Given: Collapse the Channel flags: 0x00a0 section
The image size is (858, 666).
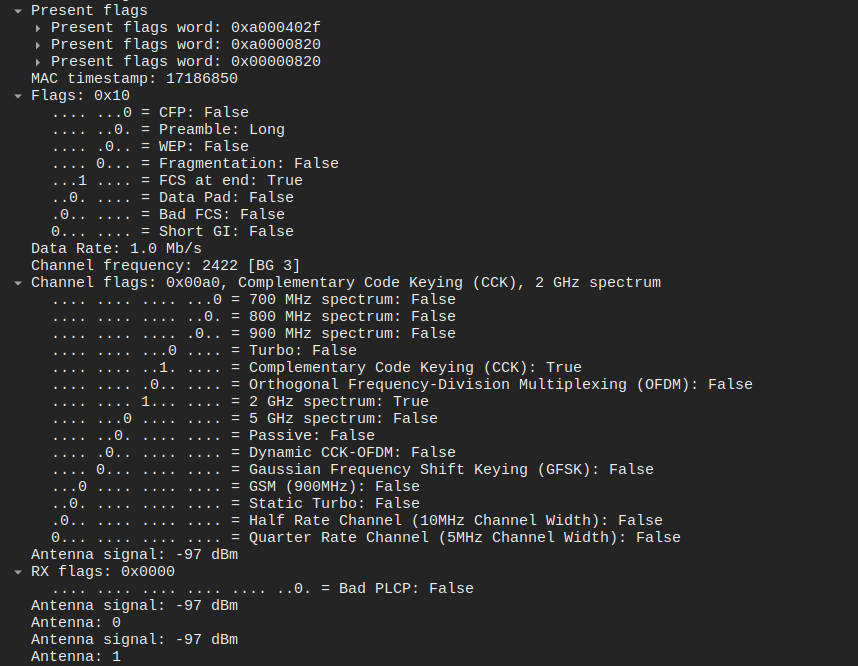Looking at the screenshot, I should pyautogui.click(x=18, y=283).
